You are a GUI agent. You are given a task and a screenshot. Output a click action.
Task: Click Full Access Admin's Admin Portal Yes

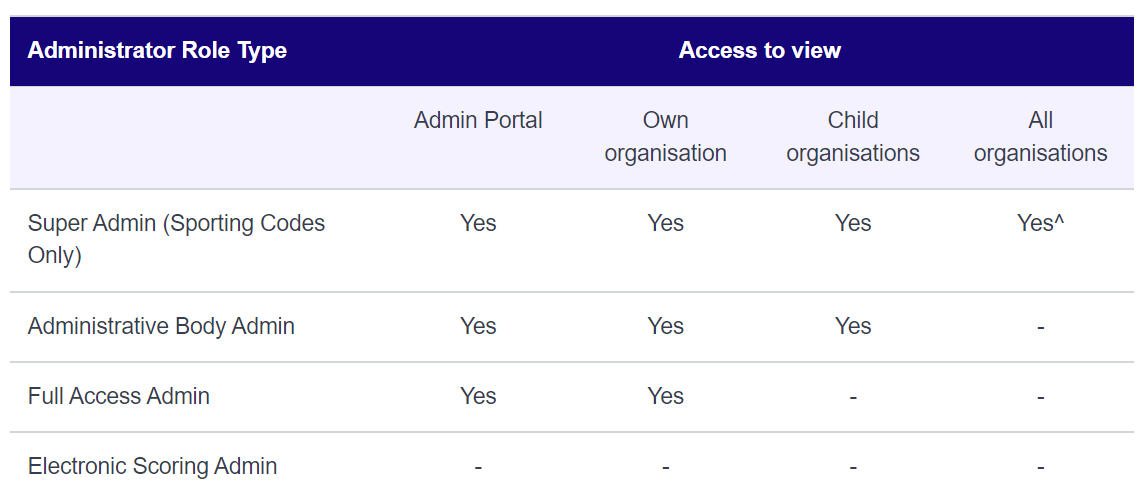click(478, 396)
